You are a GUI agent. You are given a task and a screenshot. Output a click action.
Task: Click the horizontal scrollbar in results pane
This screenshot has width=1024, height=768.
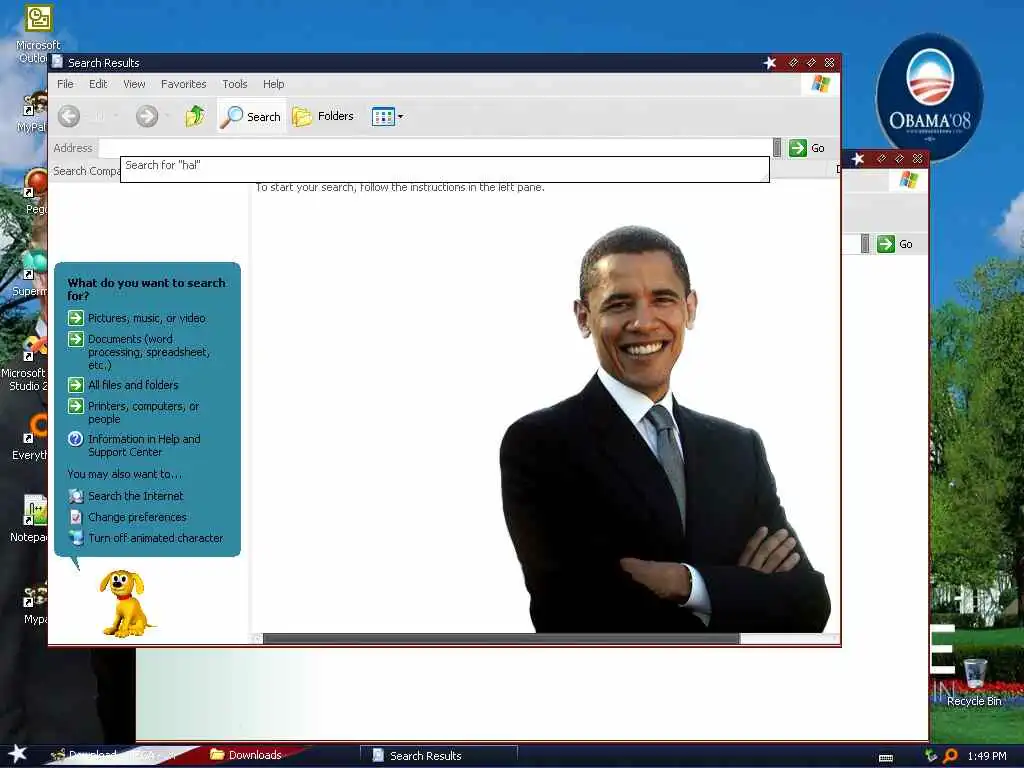coord(501,639)
